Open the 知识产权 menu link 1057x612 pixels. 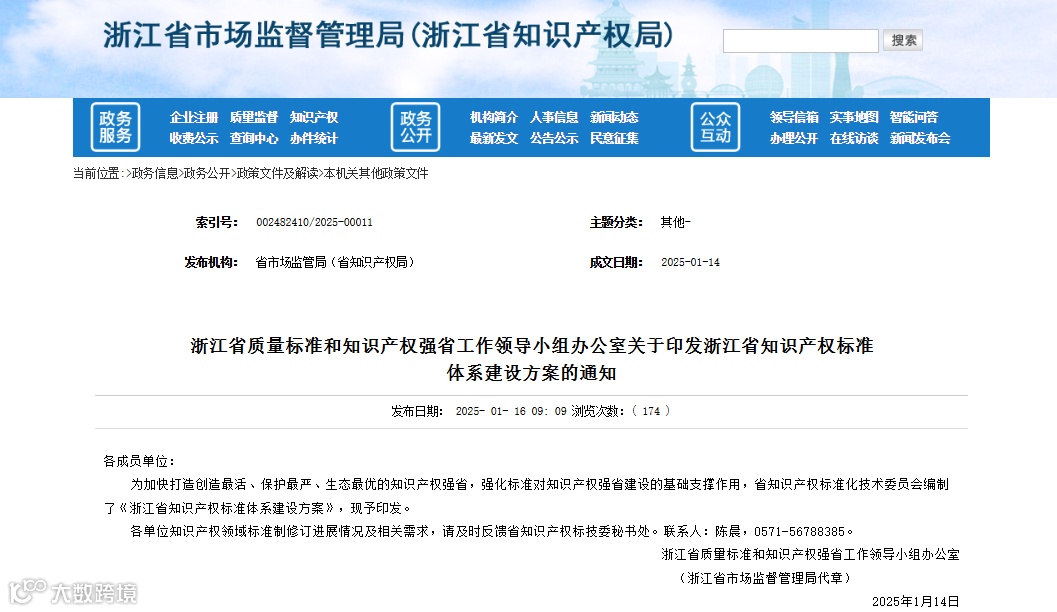coord(313,117)
